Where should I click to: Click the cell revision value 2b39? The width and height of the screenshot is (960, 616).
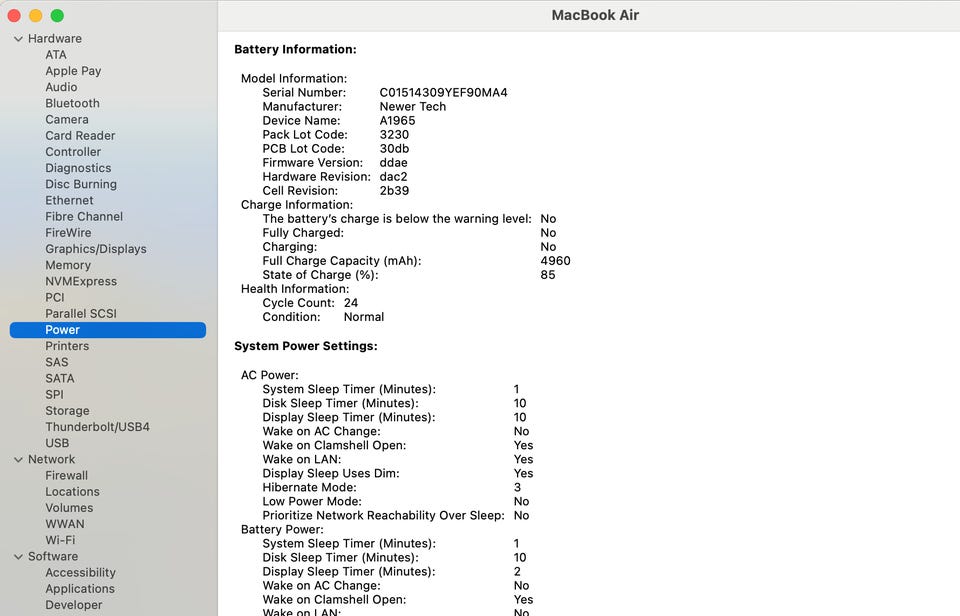pyautogui.click(x=394, y=191)
